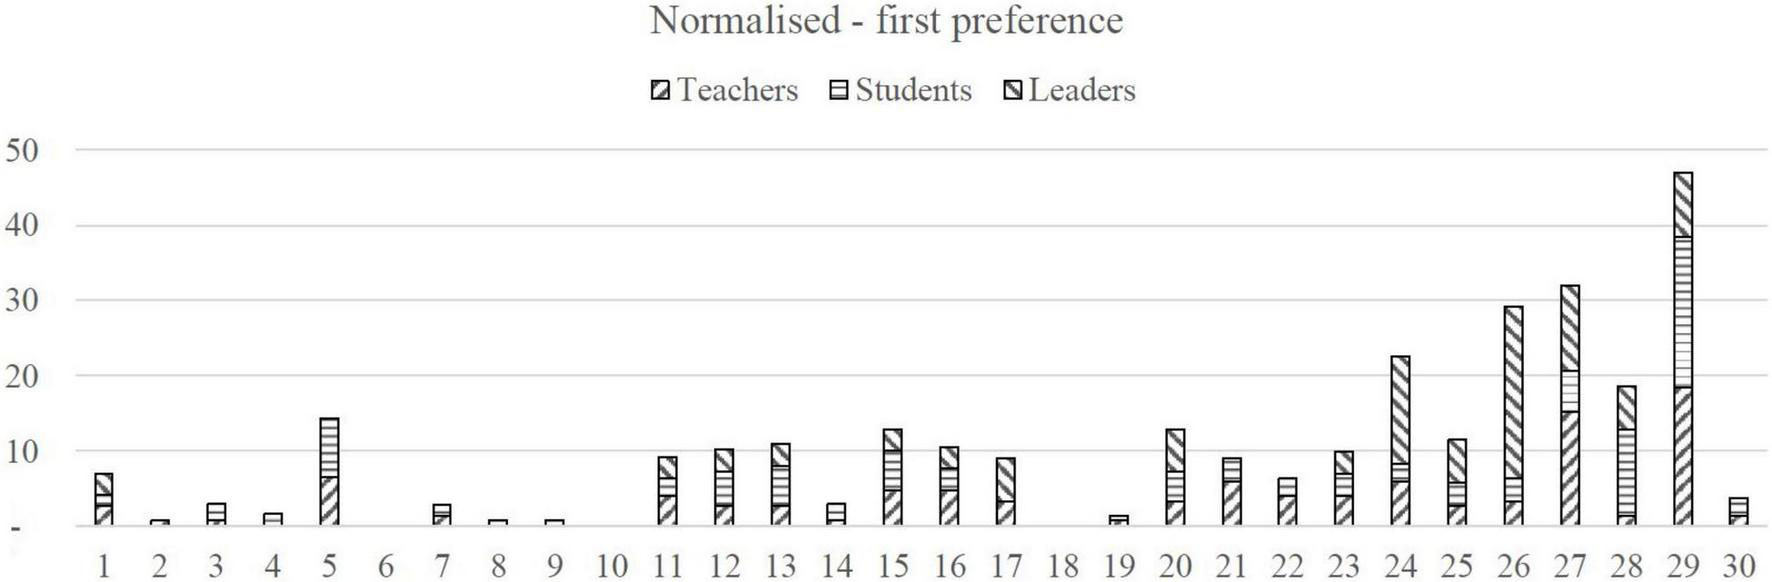Click the x-axis label 10

coord(611,566)
